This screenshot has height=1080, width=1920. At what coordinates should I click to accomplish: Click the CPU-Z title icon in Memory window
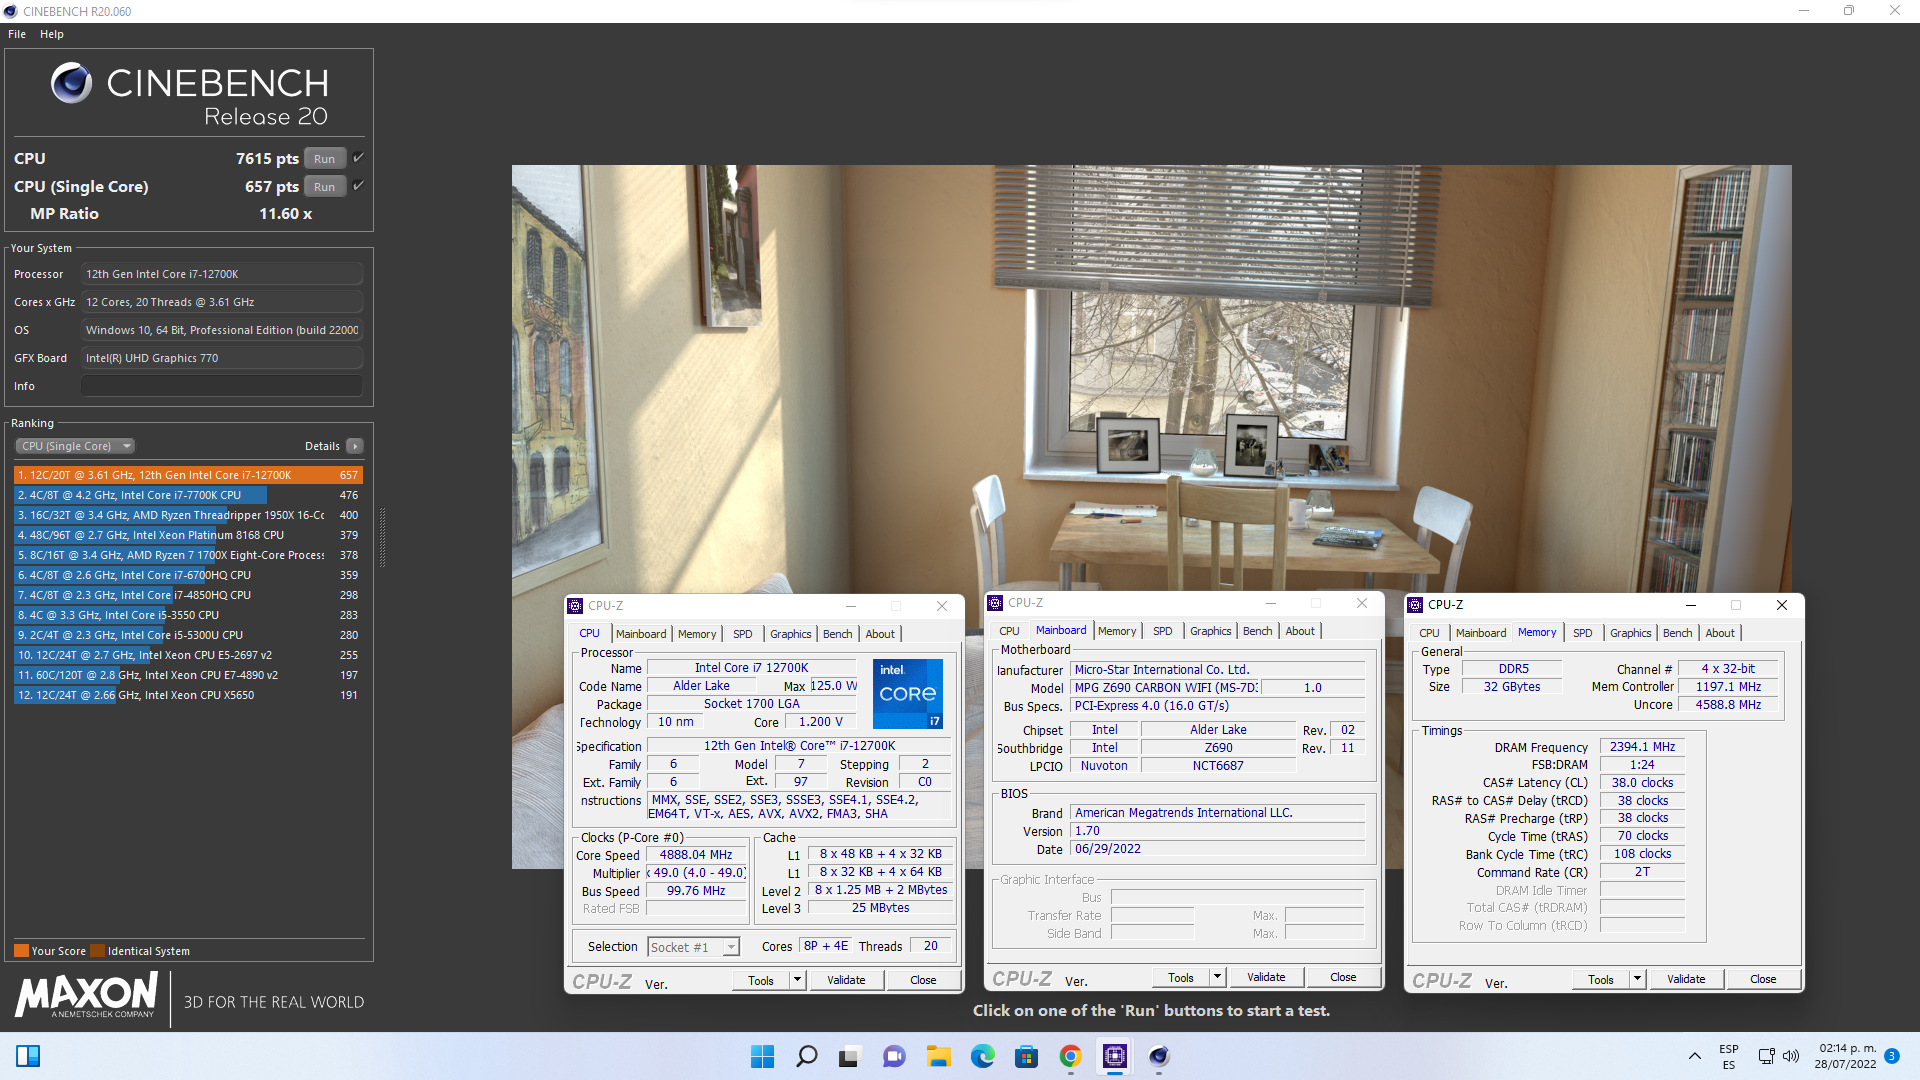pos(1415,605)
